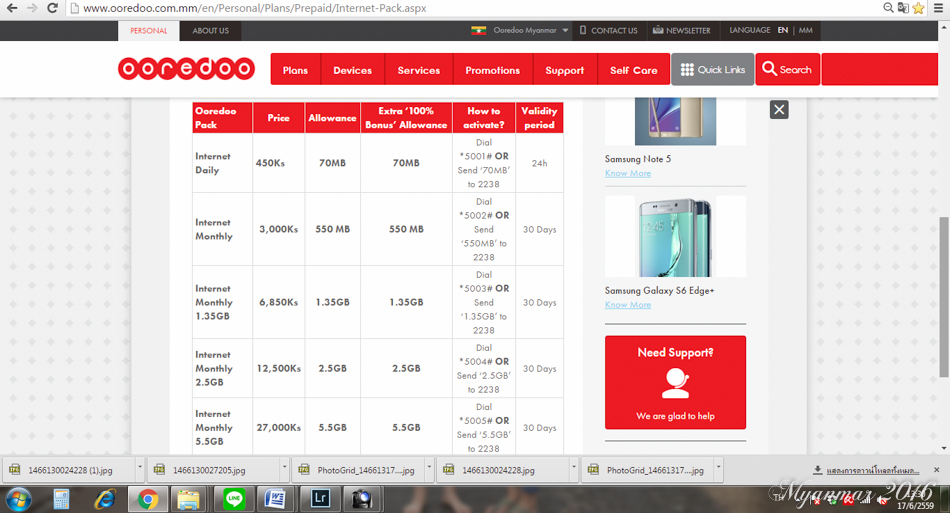Viewport: 950px width, 513px height.
Task: Close the side panel with the X button
Action: click(x=779, y=110)
